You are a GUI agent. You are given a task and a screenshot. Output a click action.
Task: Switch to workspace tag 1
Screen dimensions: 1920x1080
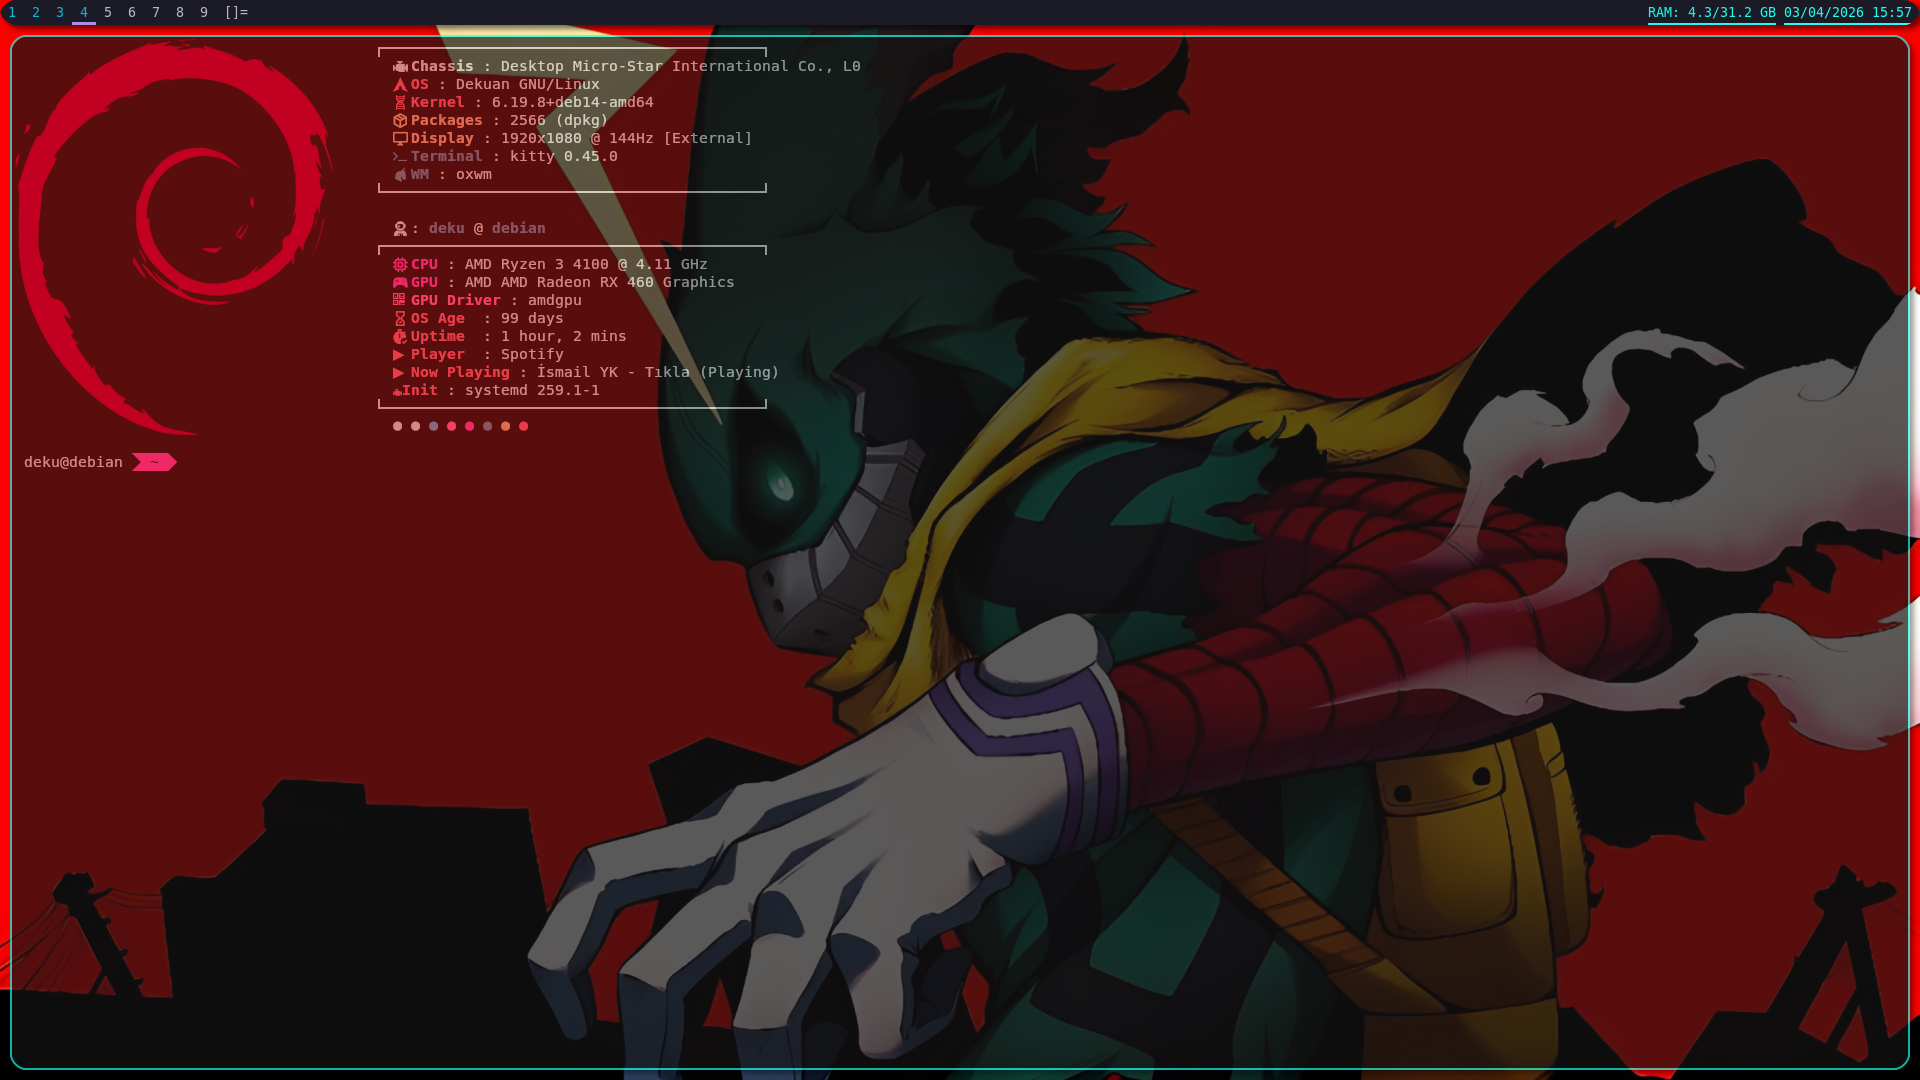click(x=12, y=12)
